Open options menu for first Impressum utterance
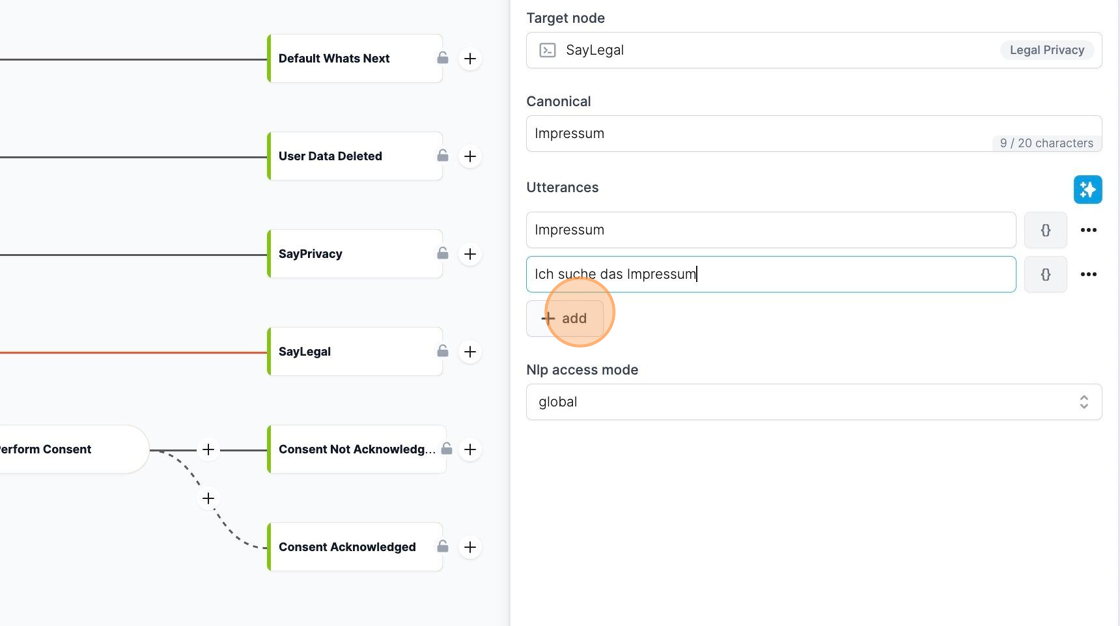The height and width of the screenshot is (626, 1120). pos(1088,230)
